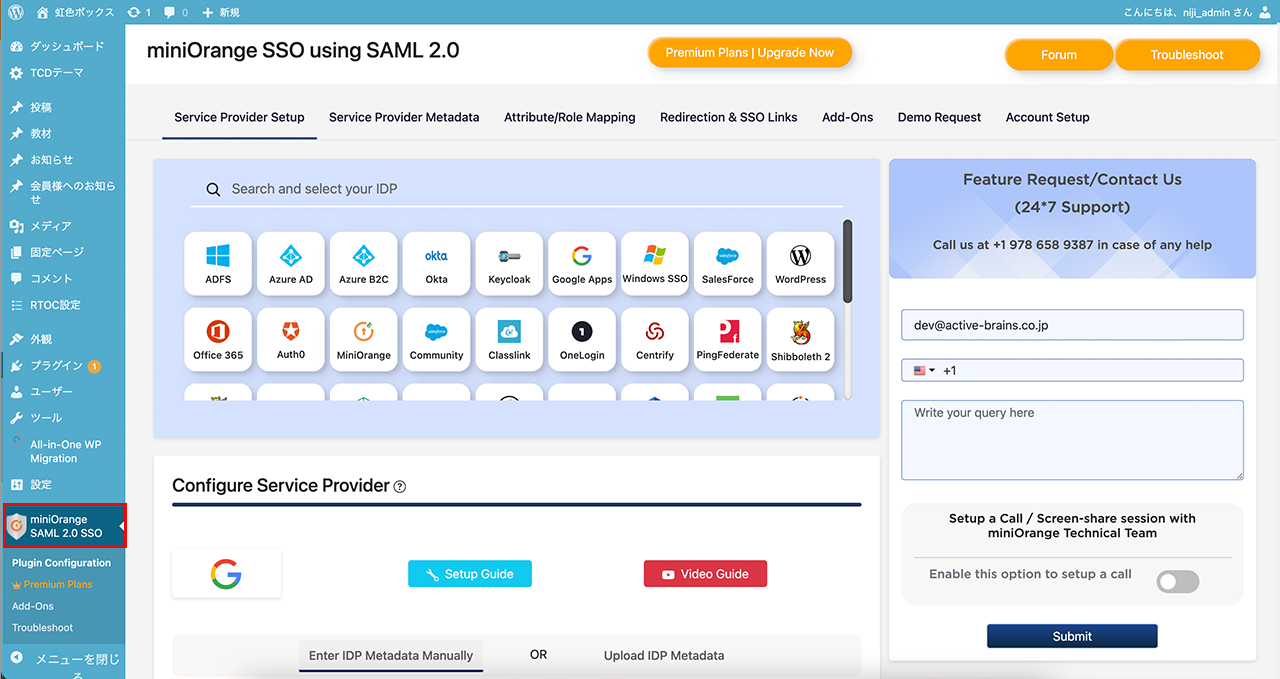Go to Redirection & SSO Links tab

point(729,117)
